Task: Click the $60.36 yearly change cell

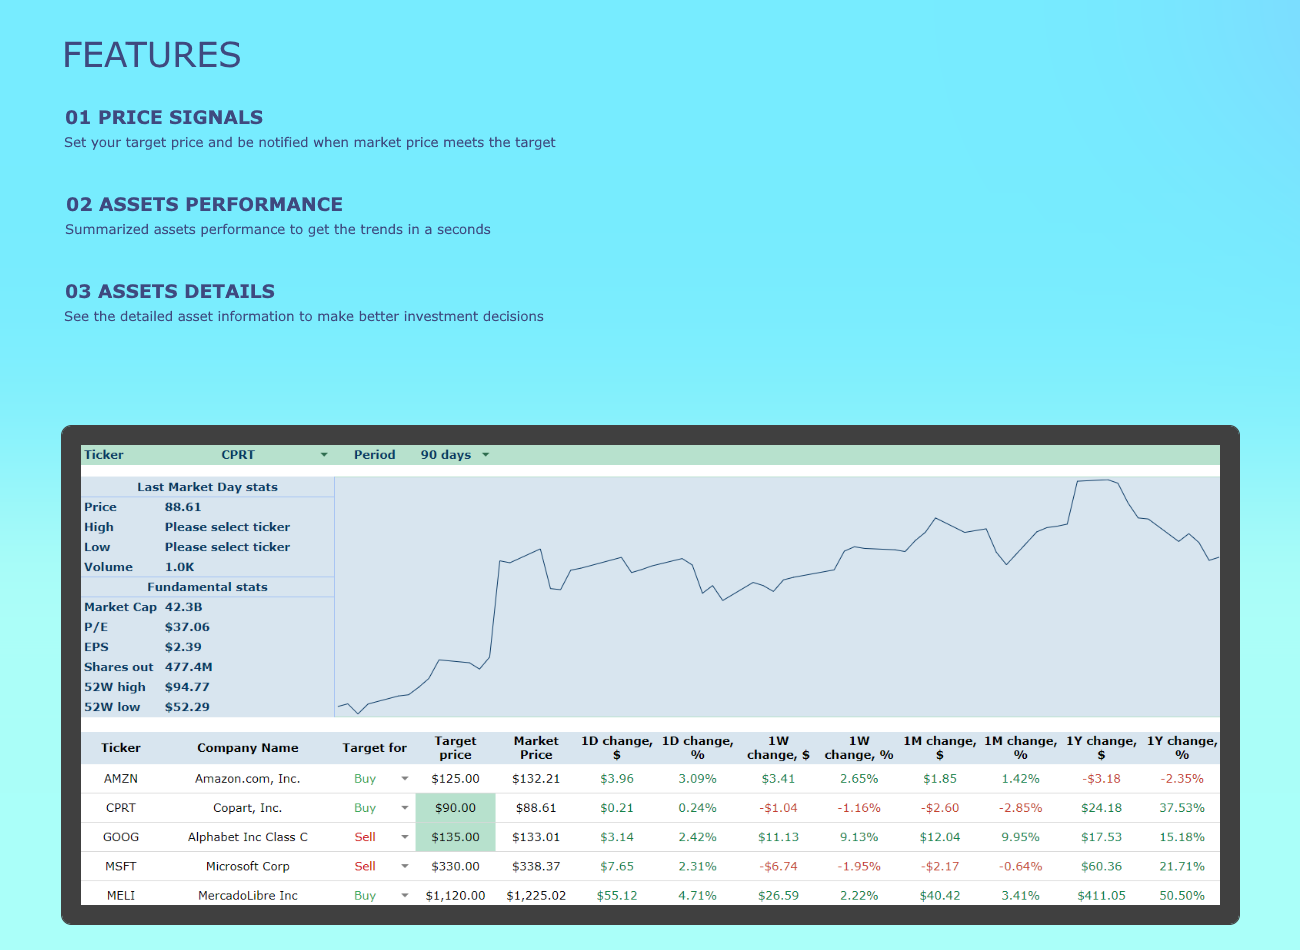Action: pyautogui.click(x=1101, y=866)
